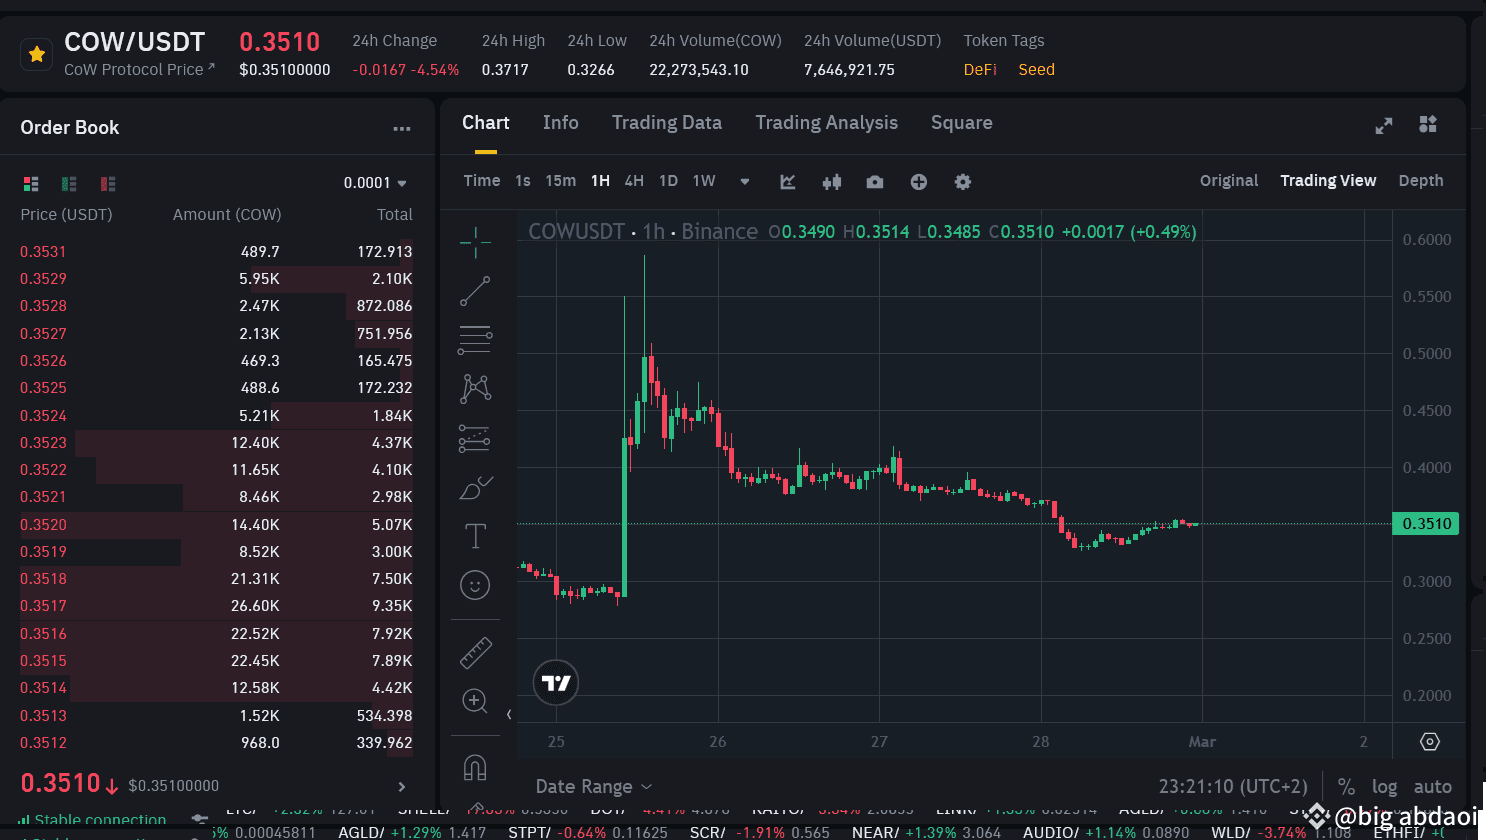Open the CoW Protocol Price link
The width and height of the screenshot is (1486, 840).
[x=139, y=70]
